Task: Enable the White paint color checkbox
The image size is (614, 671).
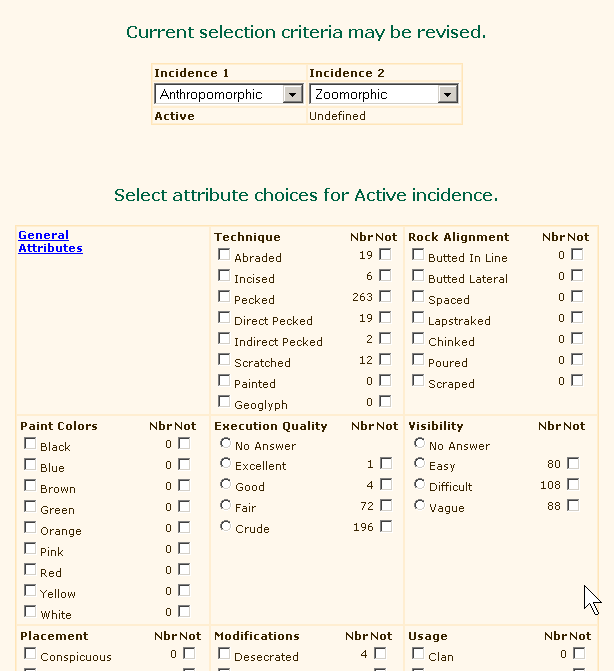Action: (x=30, y=612)
